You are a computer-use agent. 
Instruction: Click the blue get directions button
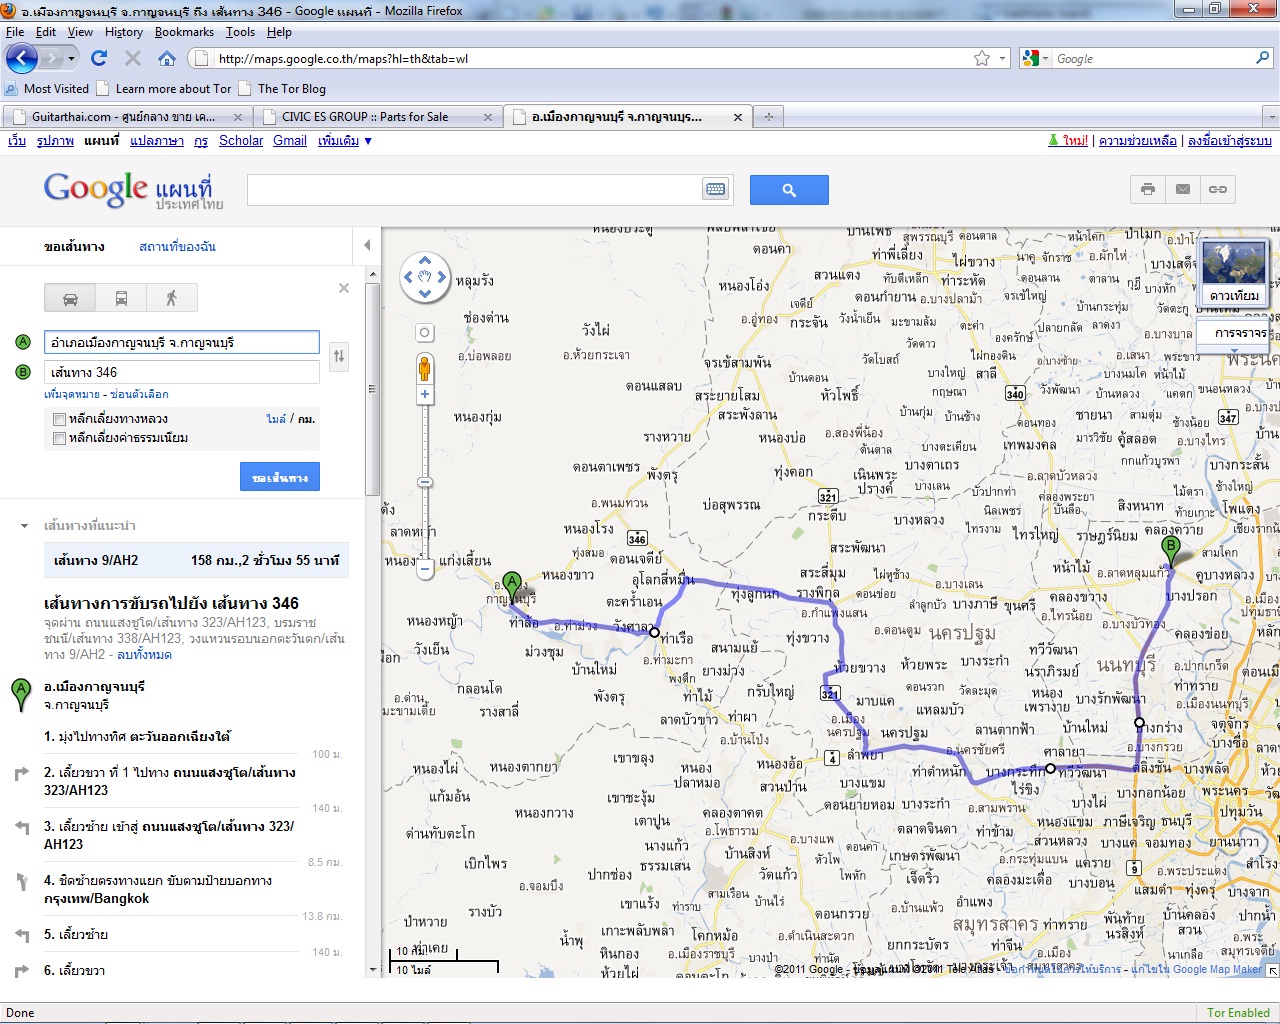(x=280, y=477)
